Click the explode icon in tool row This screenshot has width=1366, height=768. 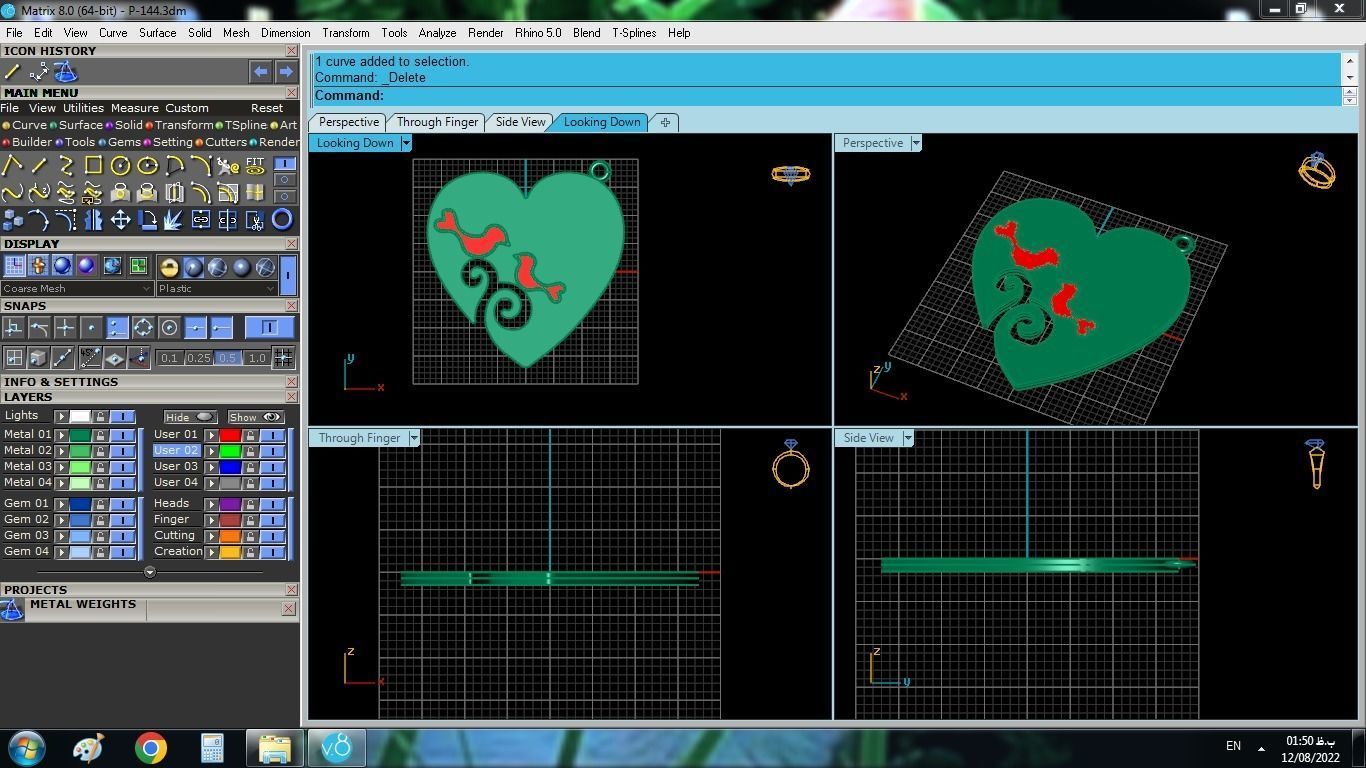[174, 219]
